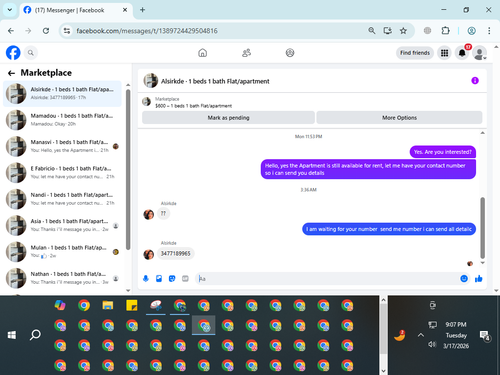Open the purple conversation info icon
The width and height of the screenshot is (500, 375).
pyautogui.click(x=475, y=81)
